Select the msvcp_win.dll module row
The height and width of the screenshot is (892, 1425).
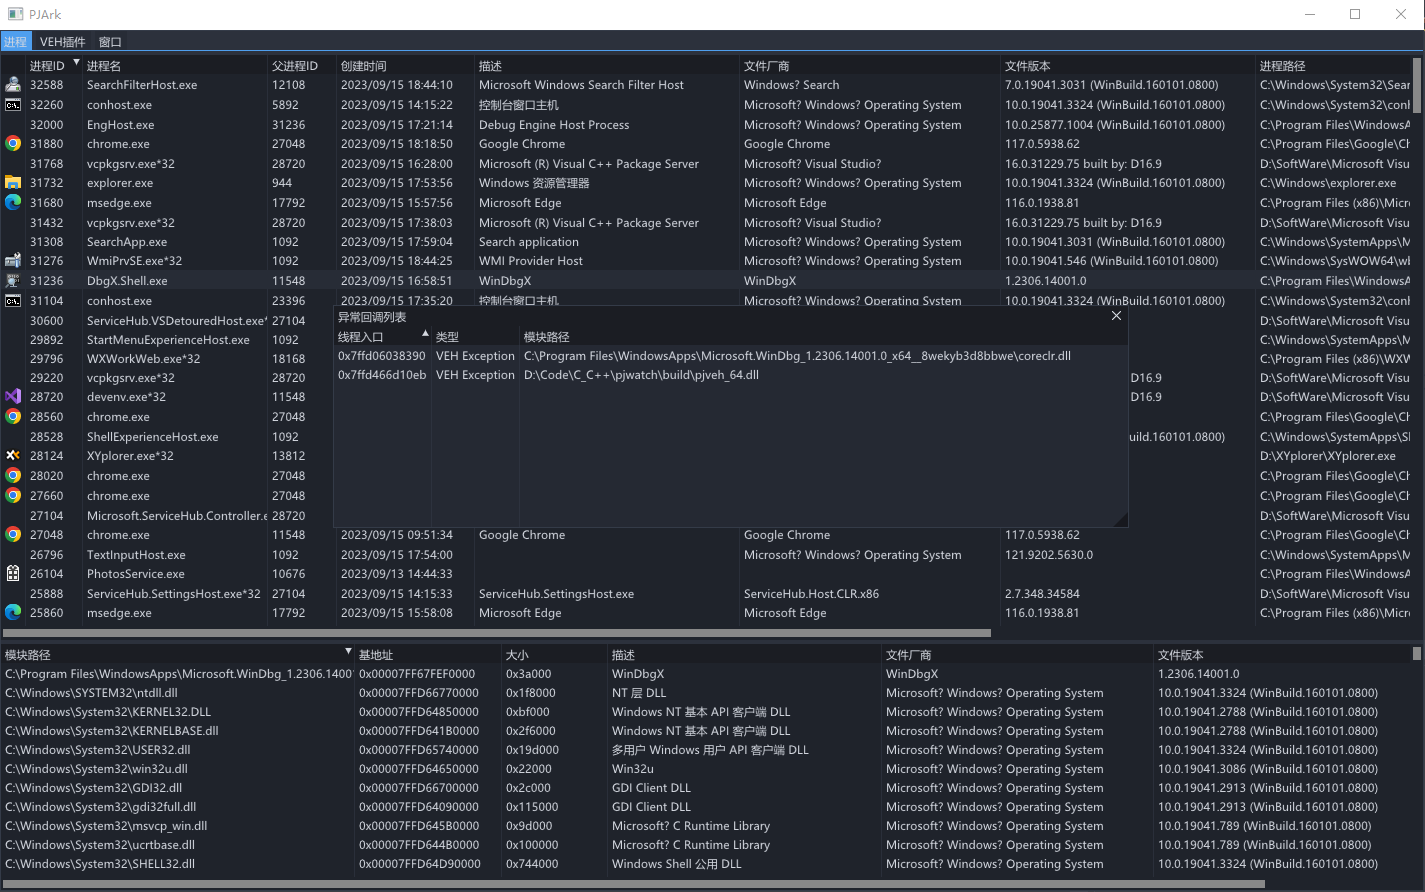click(706, 826)
